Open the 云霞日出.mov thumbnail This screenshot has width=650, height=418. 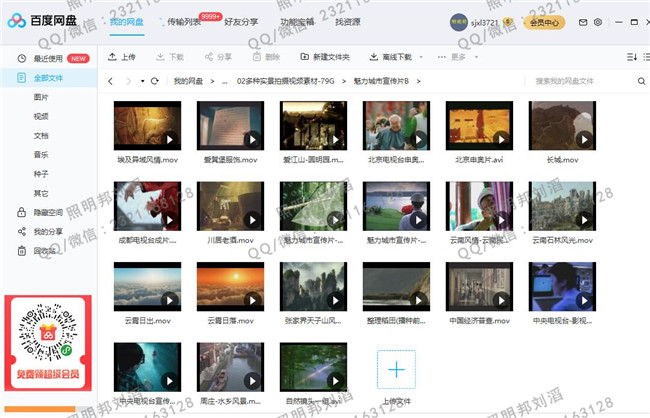tap(147, 287)
